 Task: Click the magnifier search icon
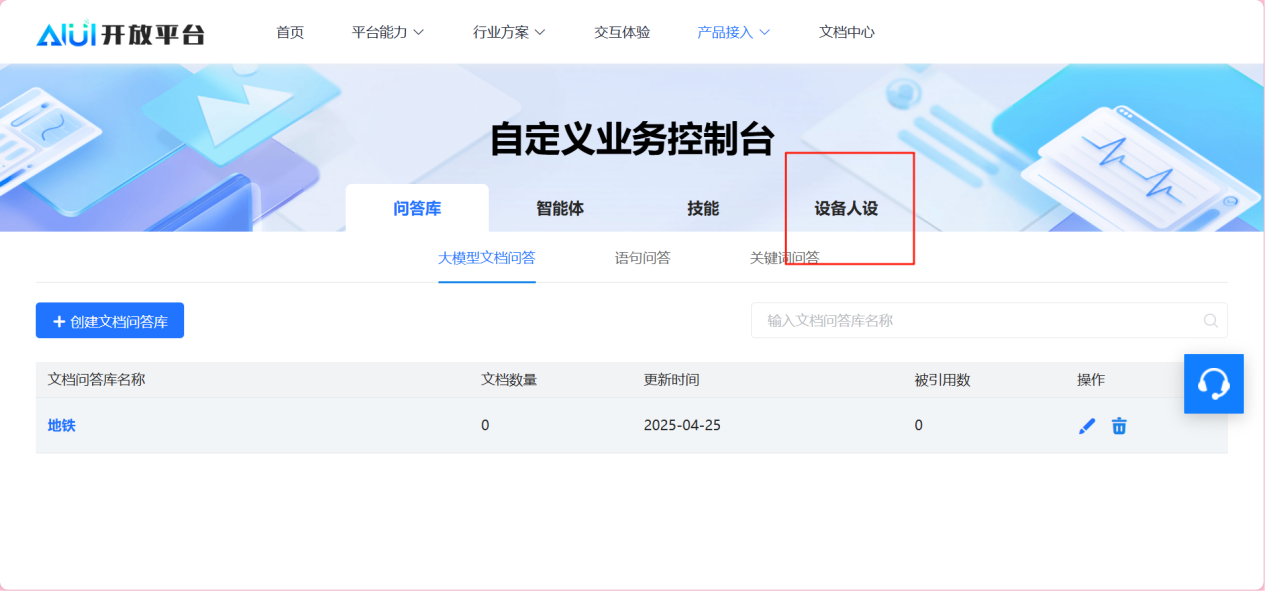click(x=1210, y=321)
